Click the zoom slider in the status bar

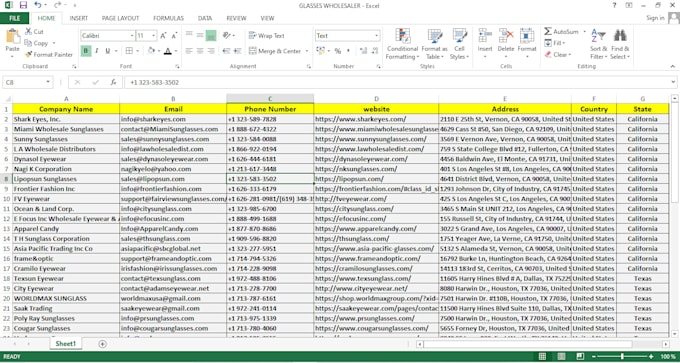tap(622, 356)
